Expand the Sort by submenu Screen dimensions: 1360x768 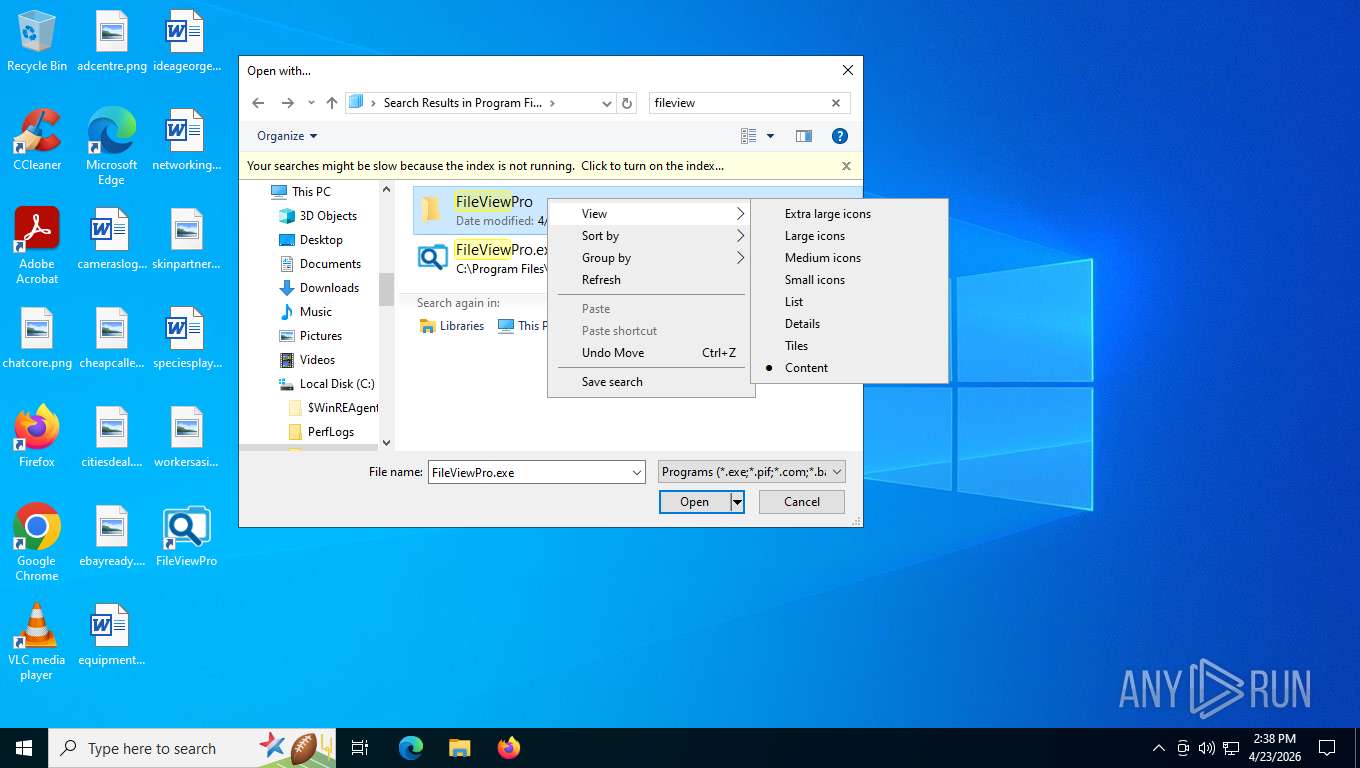click(x=651, y=236)
